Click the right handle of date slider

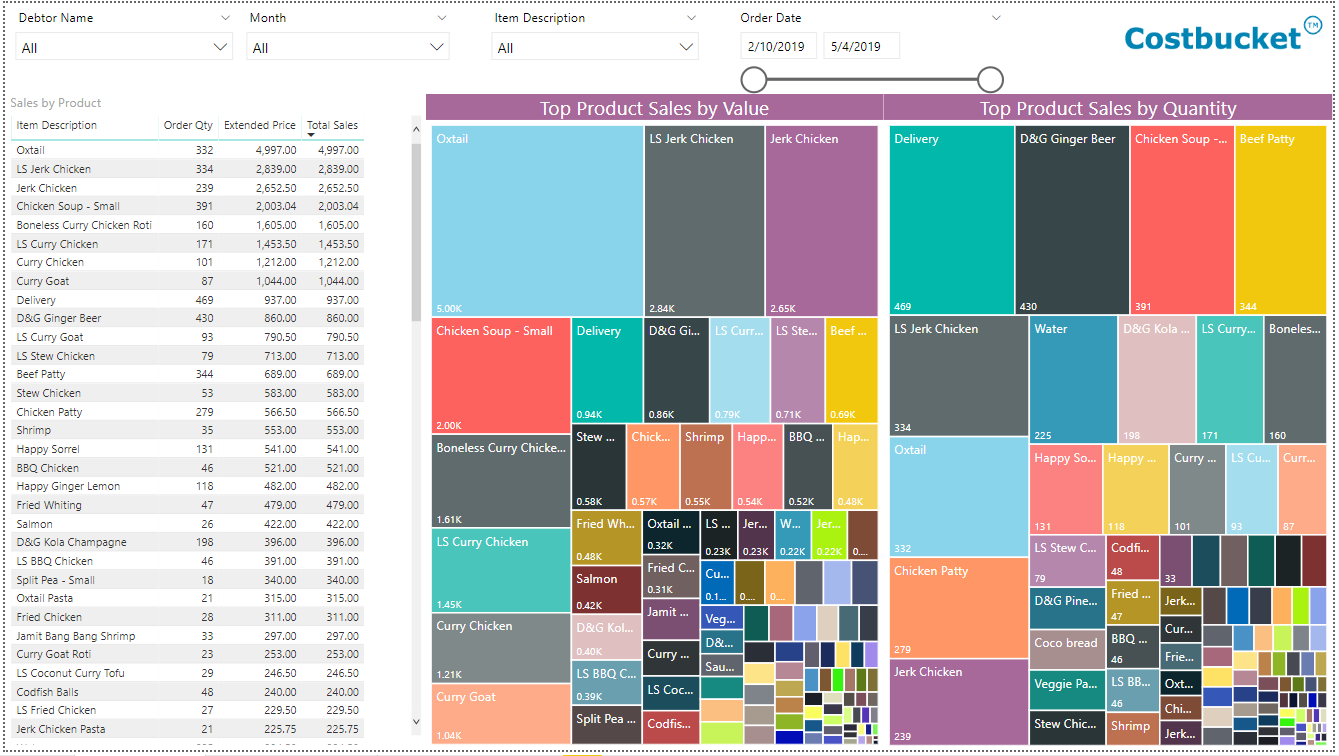990,80
